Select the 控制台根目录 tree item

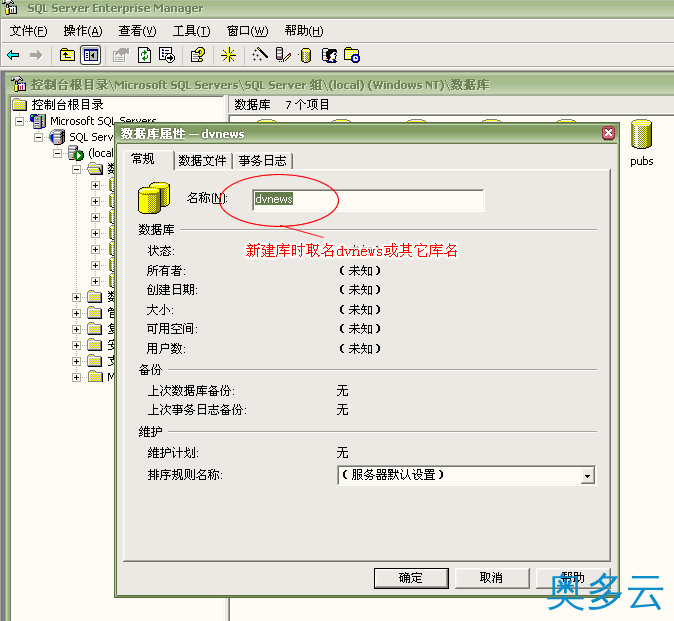click(67, 104)
